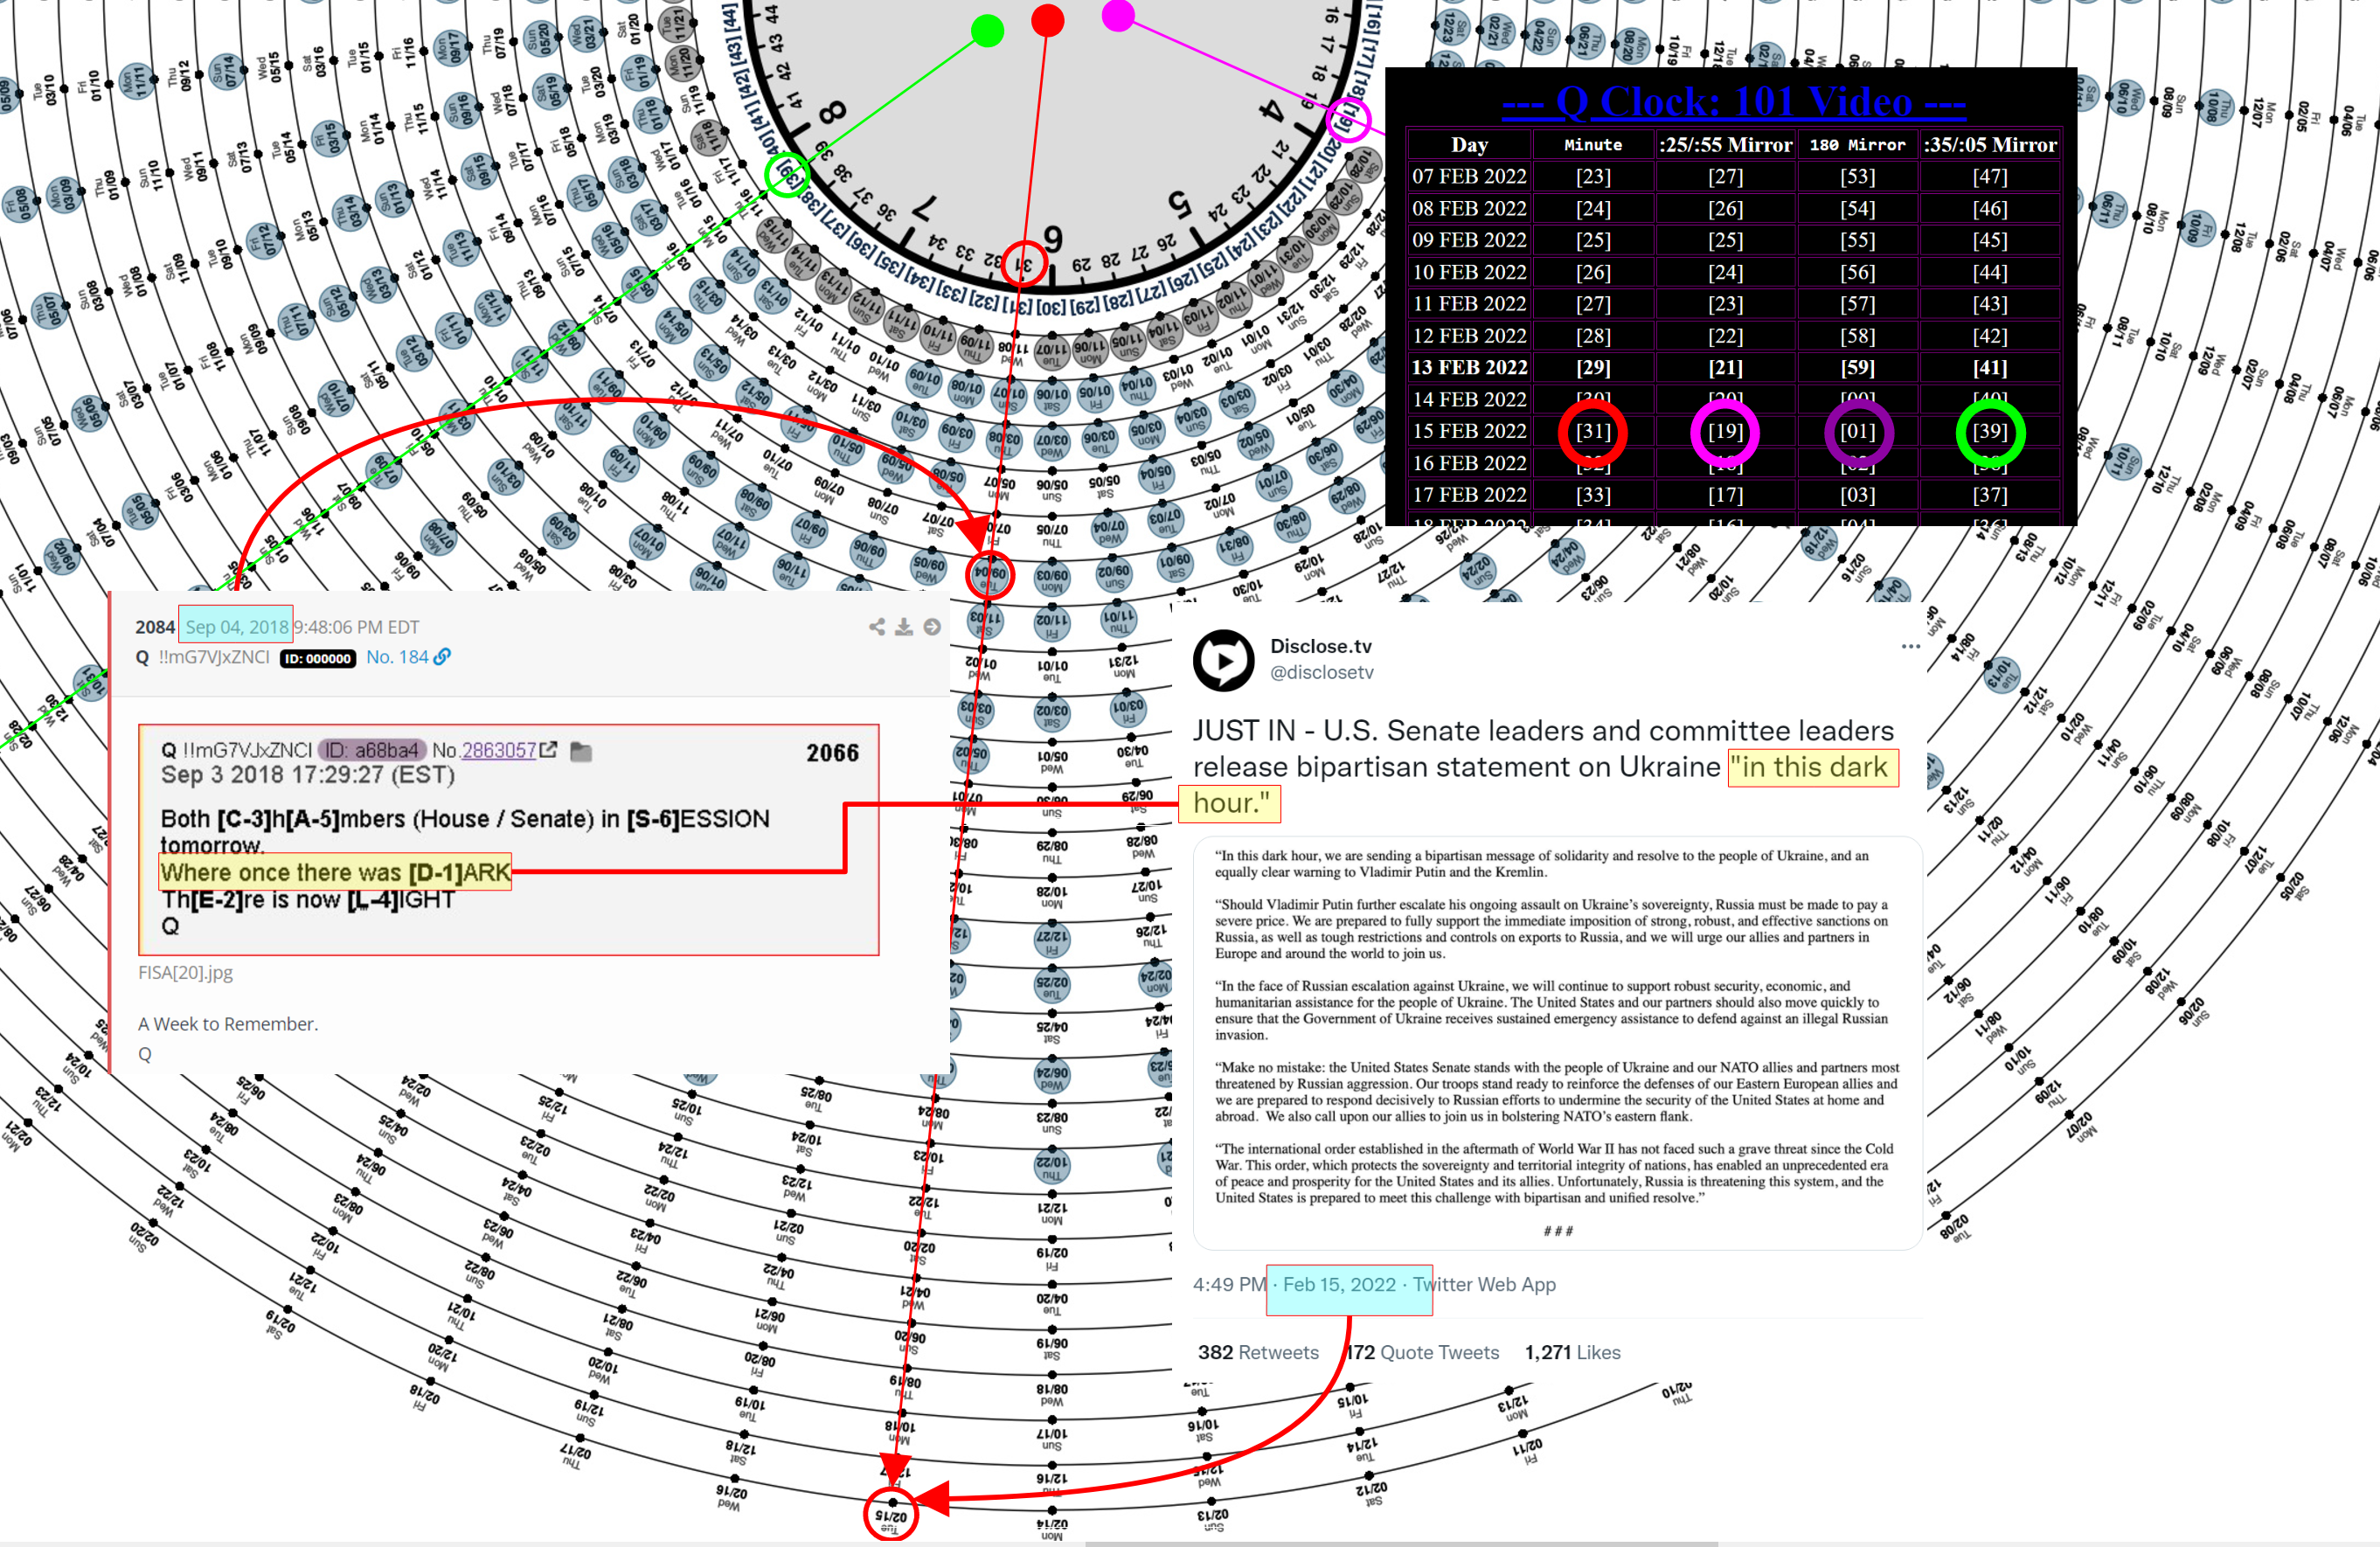Click the 'Minute' column header
The width and height of the screenshot is (2380, 1547).
1593,145
